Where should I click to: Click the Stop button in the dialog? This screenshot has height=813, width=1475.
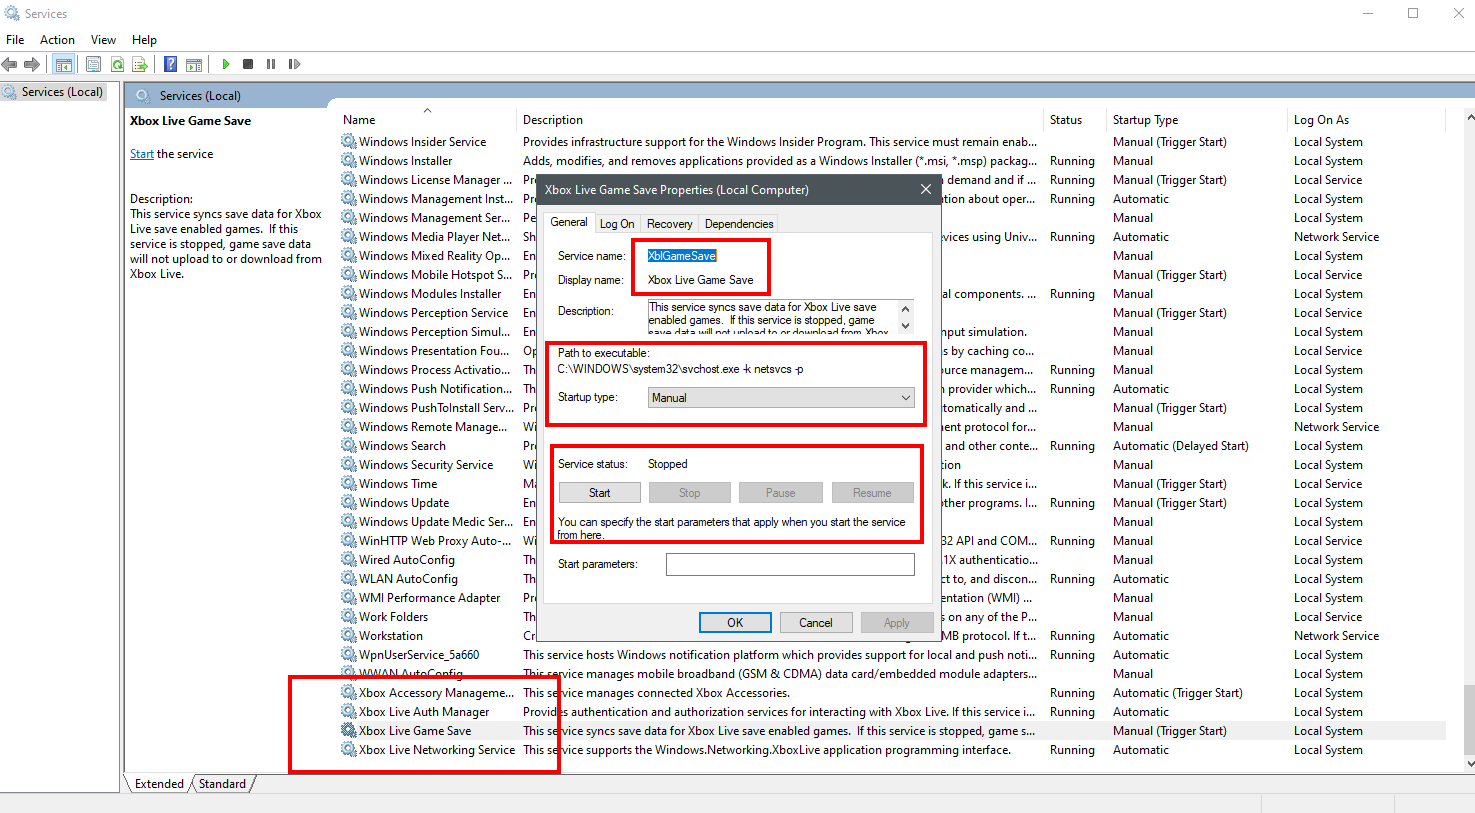coord(690,493)
